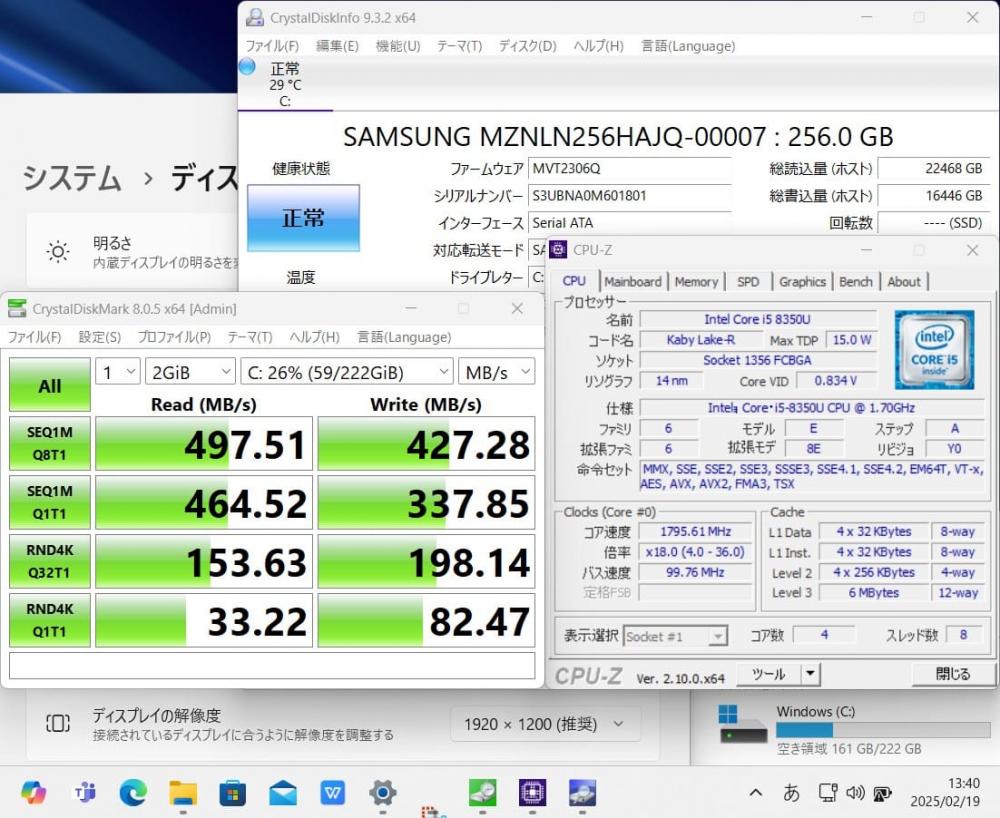Open unit dropdown showing MB/s
Screen dimensions: 1000x818
(496, 372)
